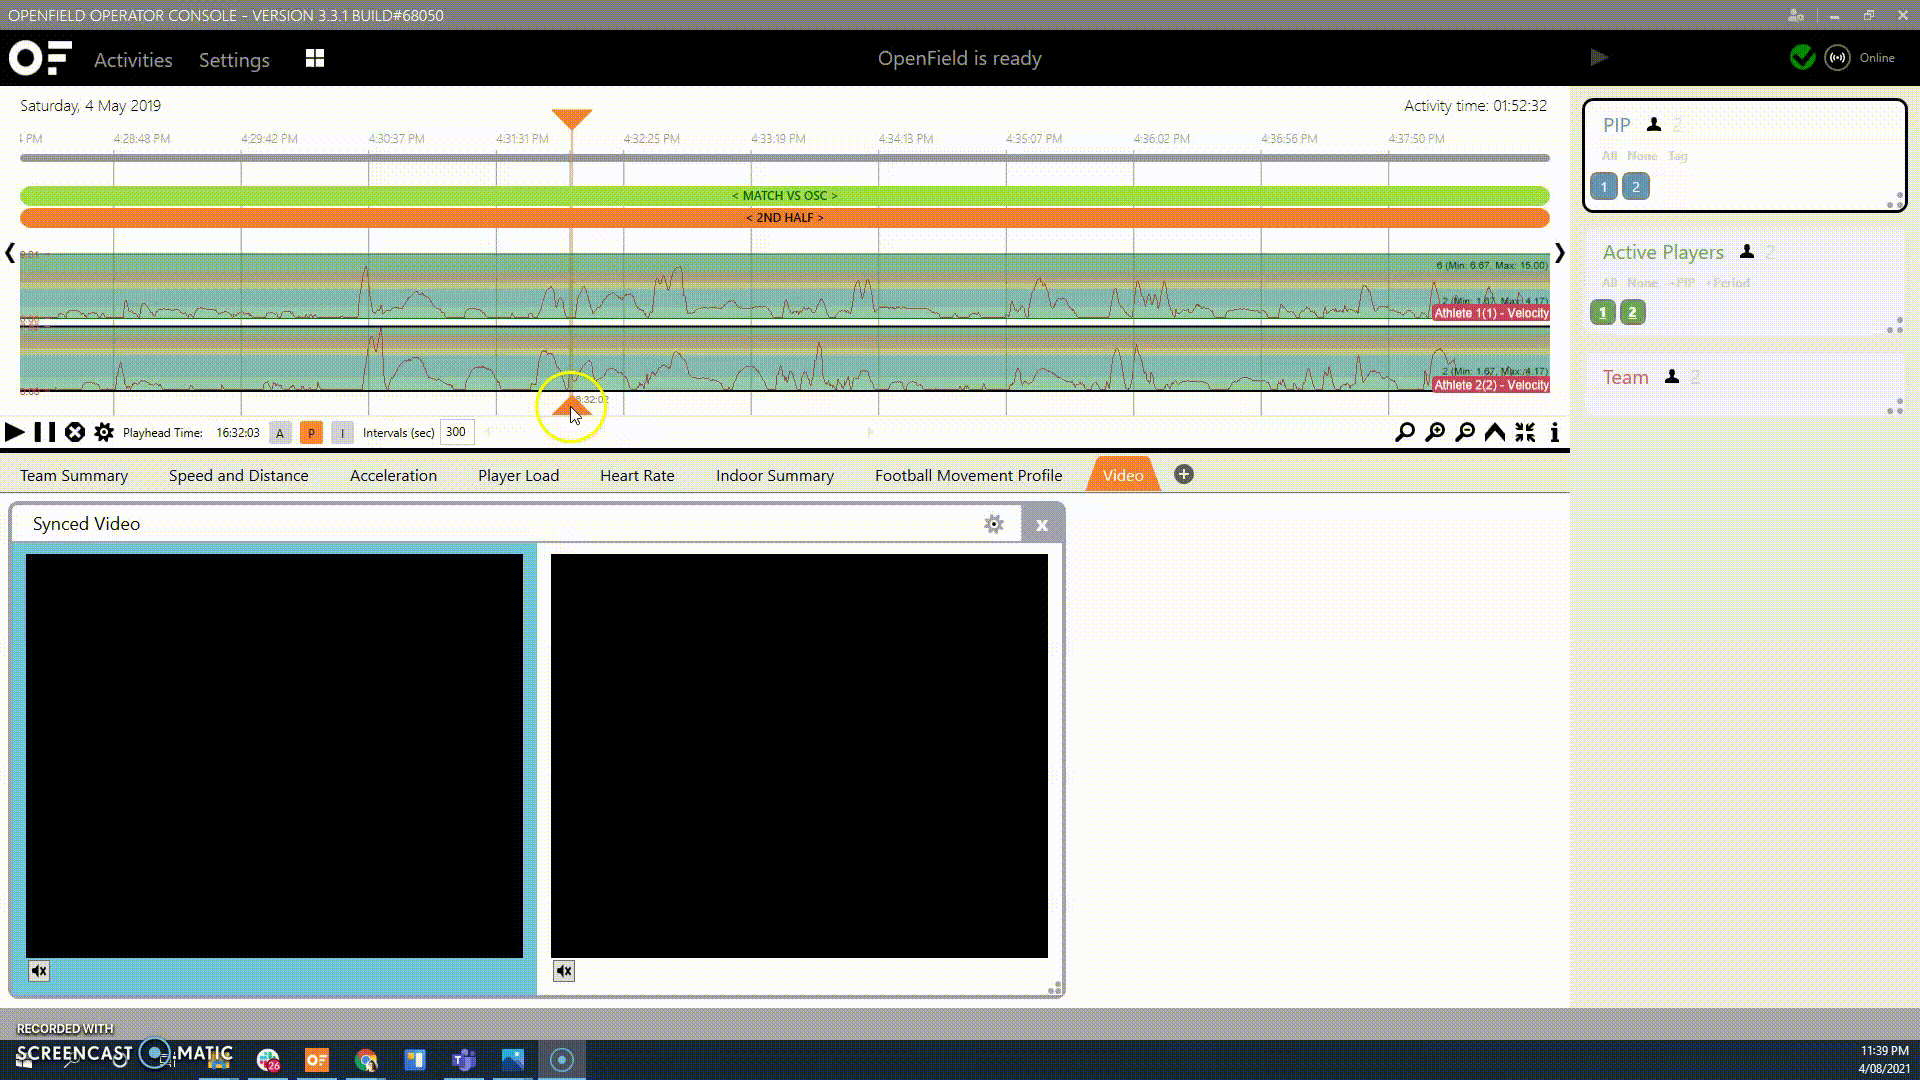
Task: Toggle the A mode button
Action: 280,433
